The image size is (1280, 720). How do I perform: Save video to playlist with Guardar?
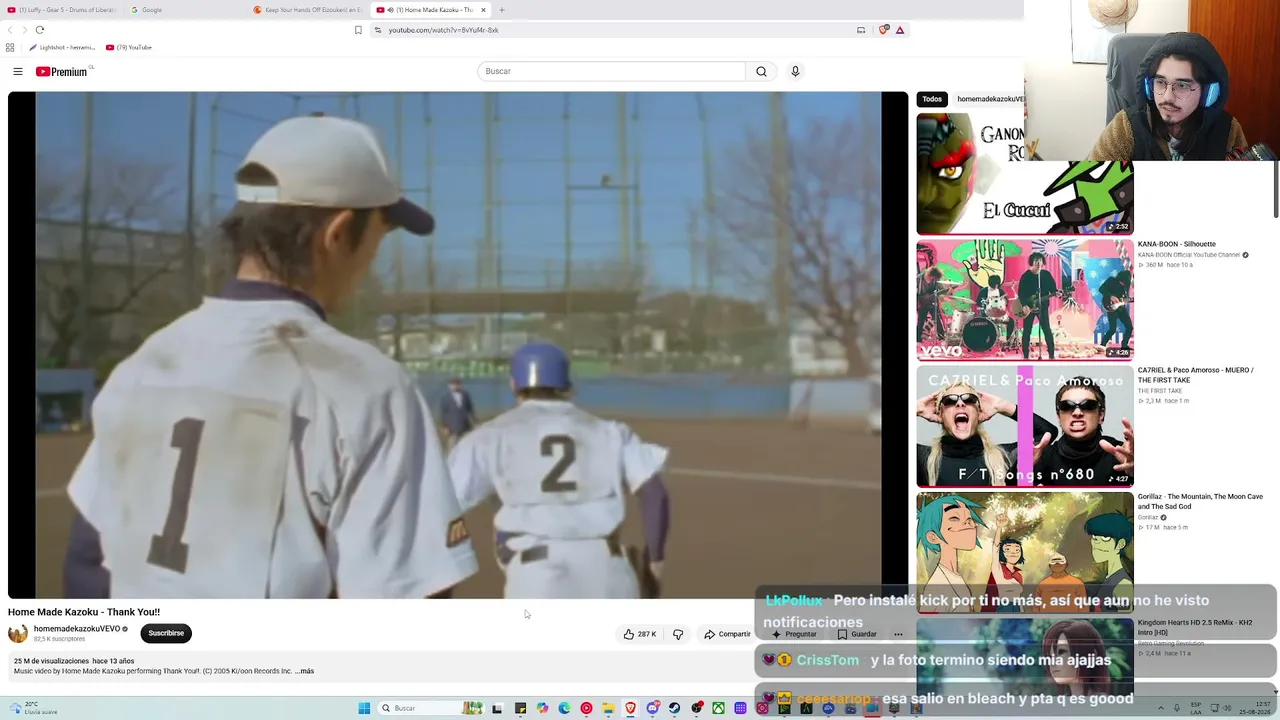click(x=857, y=634)
